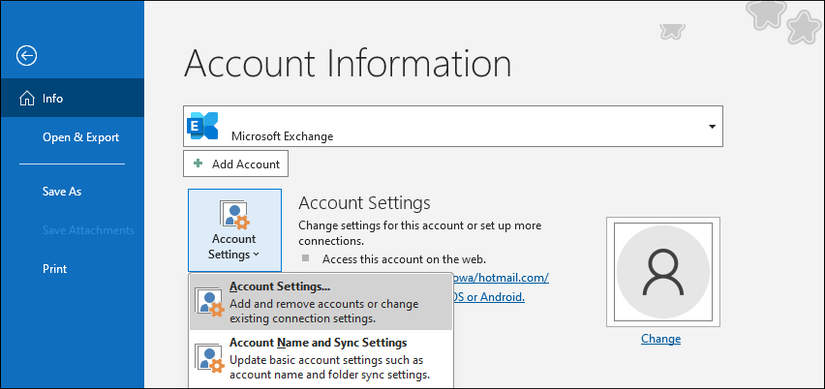Click the Account Information heading
Image resolution: width=825 pixels, height=389 pixels.
347,64
